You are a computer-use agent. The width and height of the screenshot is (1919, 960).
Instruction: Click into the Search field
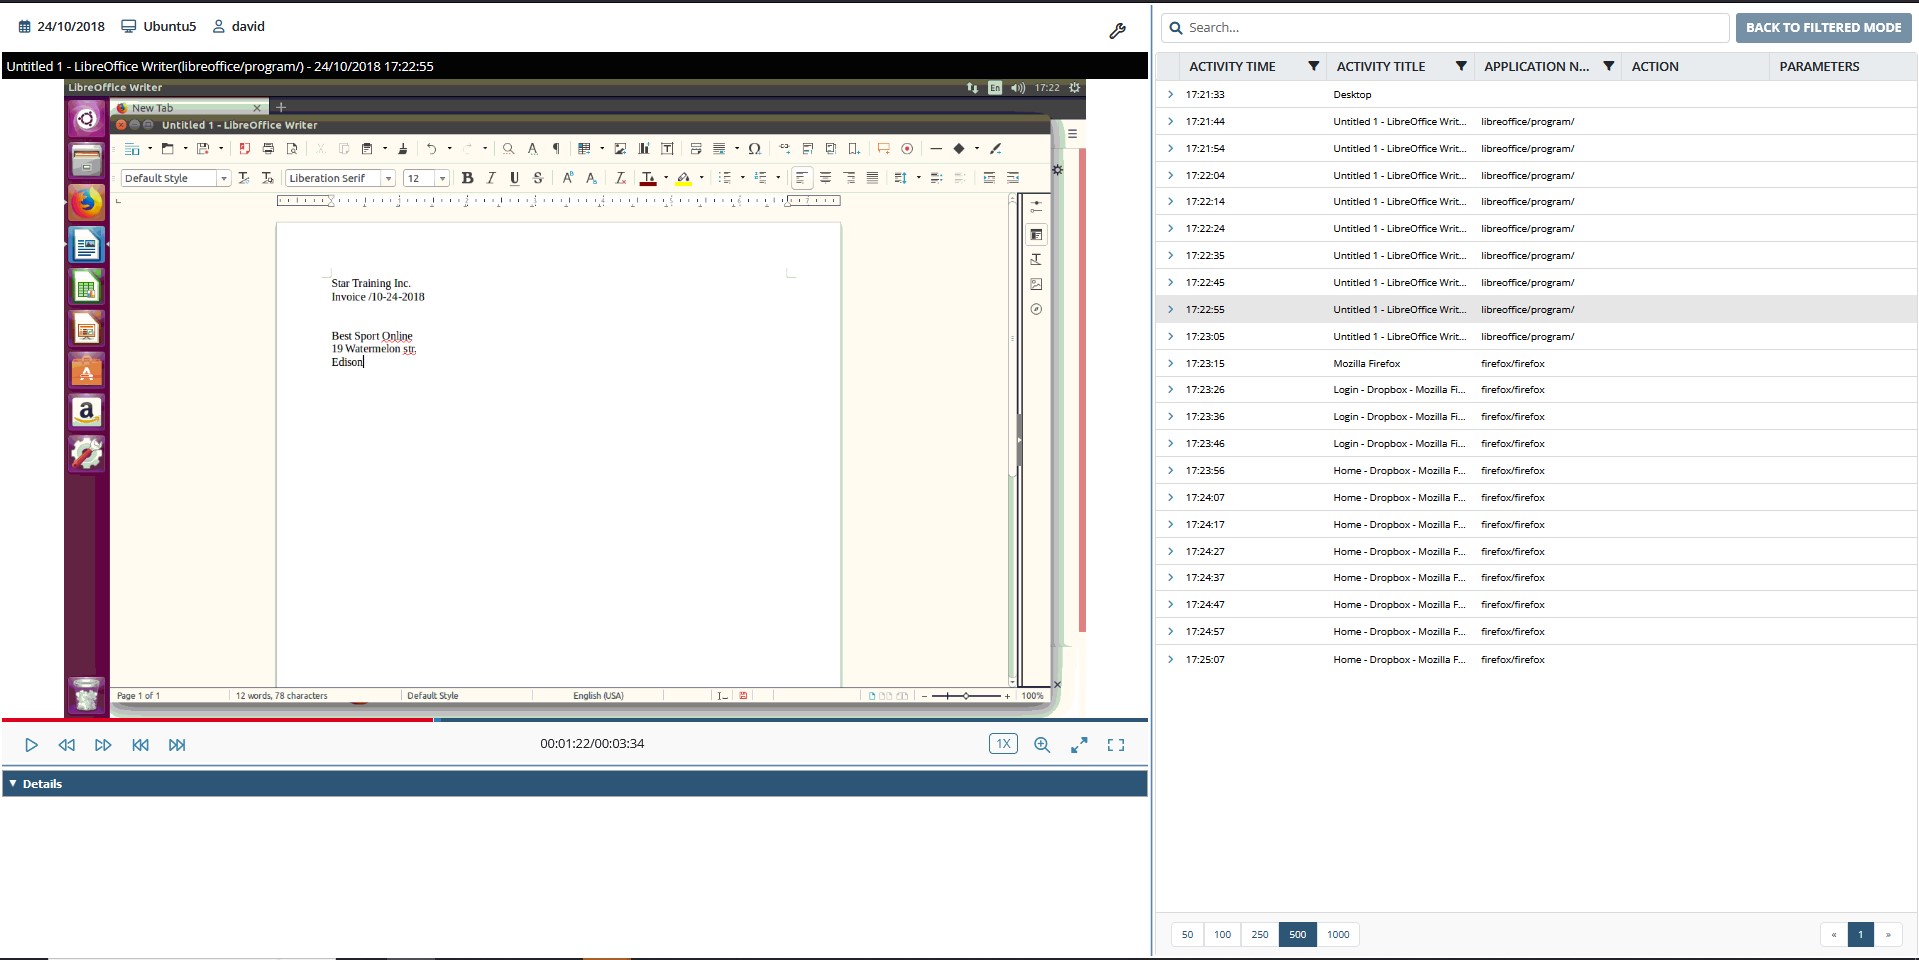[x=1445, y=28]
